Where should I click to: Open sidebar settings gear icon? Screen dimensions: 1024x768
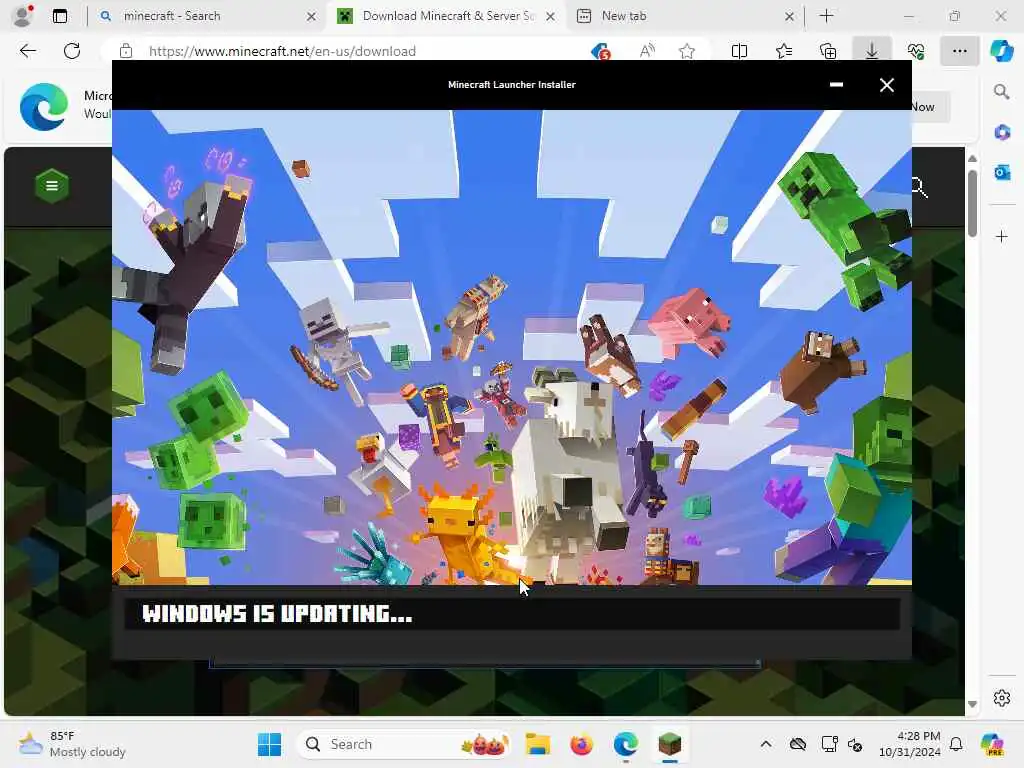pyautogui.click(x=1002, y=698)
